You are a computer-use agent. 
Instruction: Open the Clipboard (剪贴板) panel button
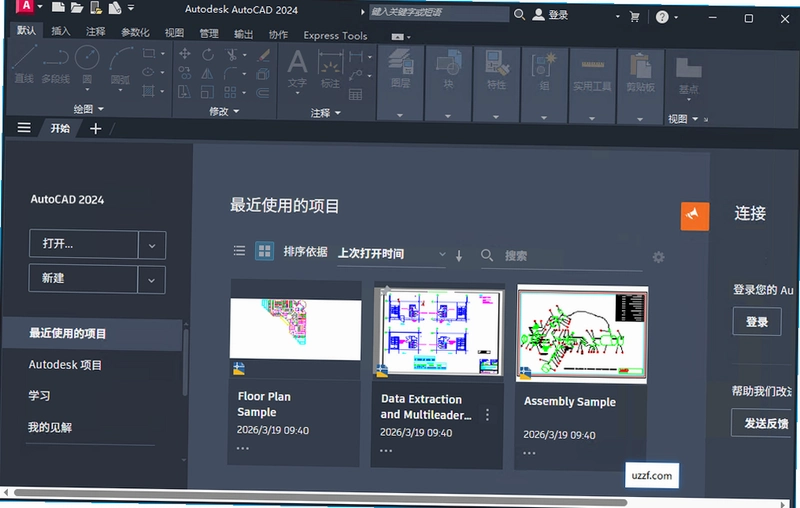[640, 73]
